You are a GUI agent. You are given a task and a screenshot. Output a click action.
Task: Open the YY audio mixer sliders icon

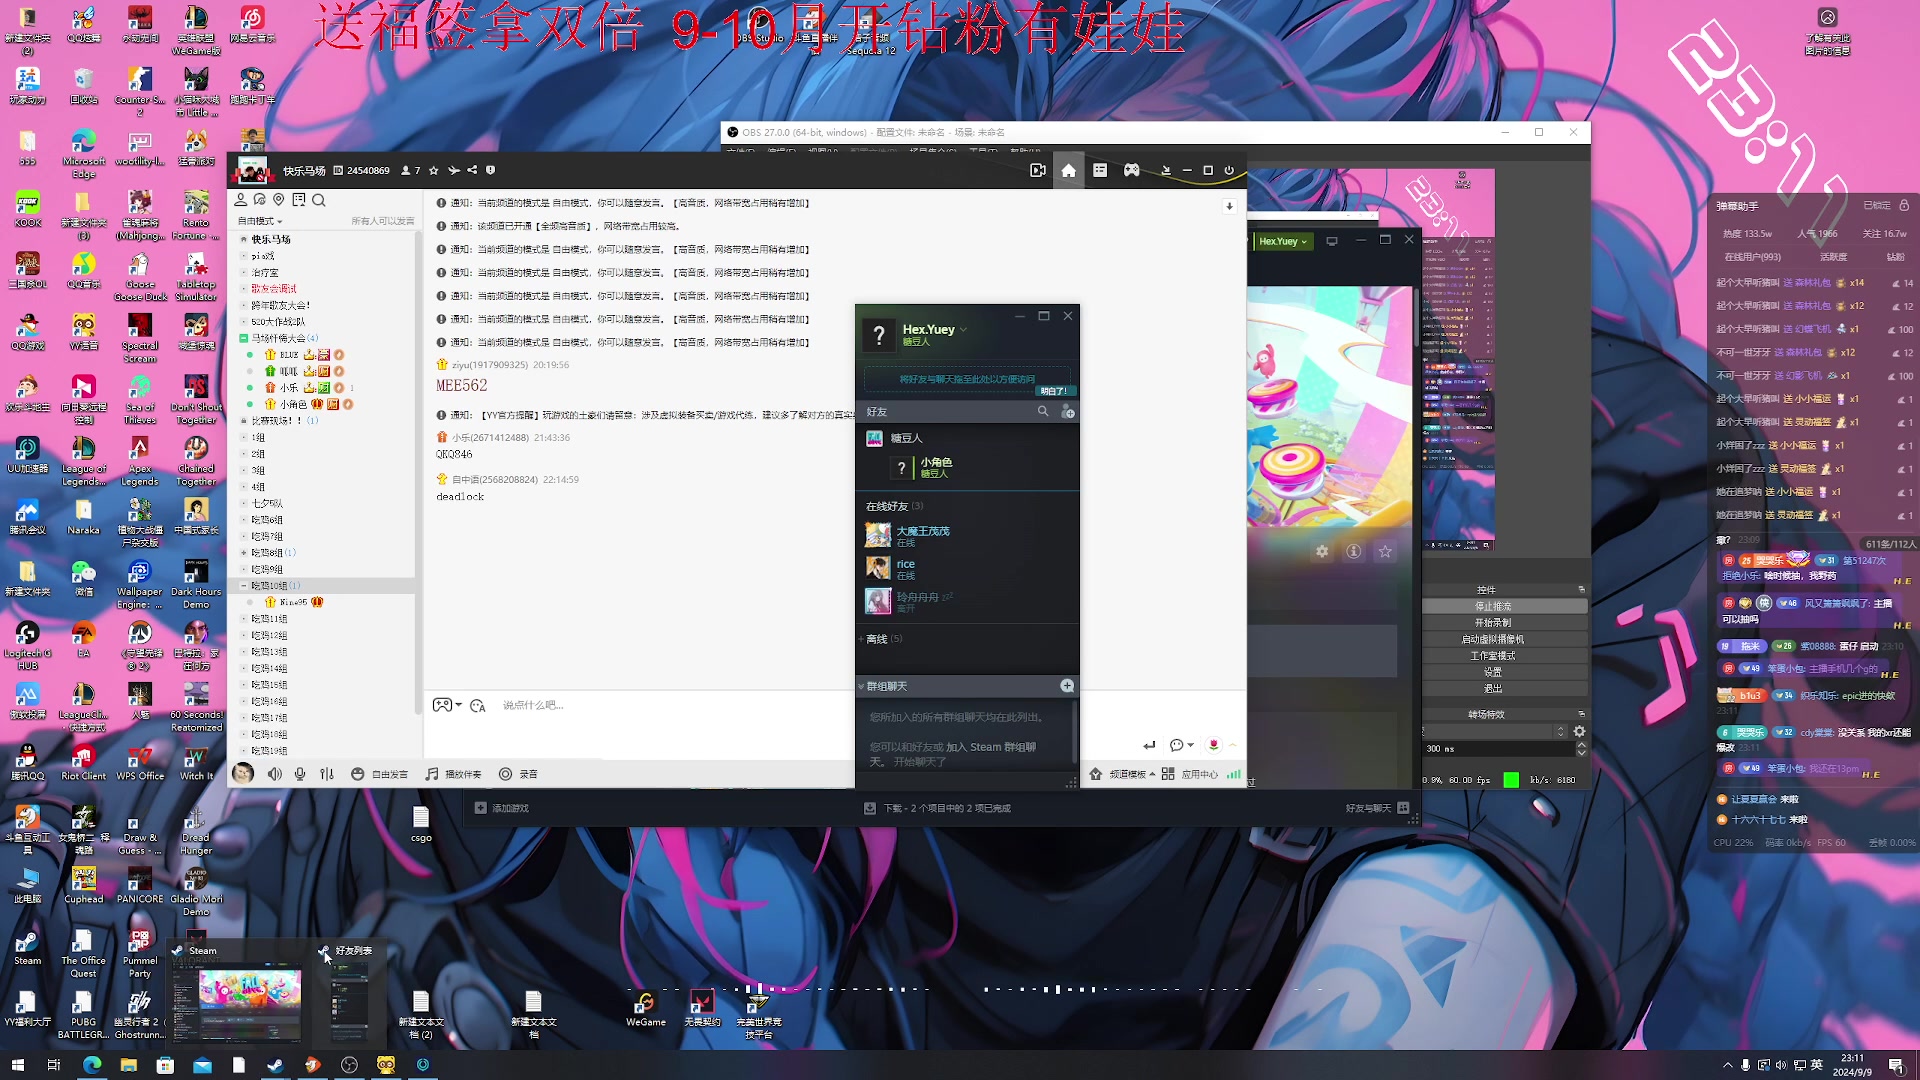(327, 774)
